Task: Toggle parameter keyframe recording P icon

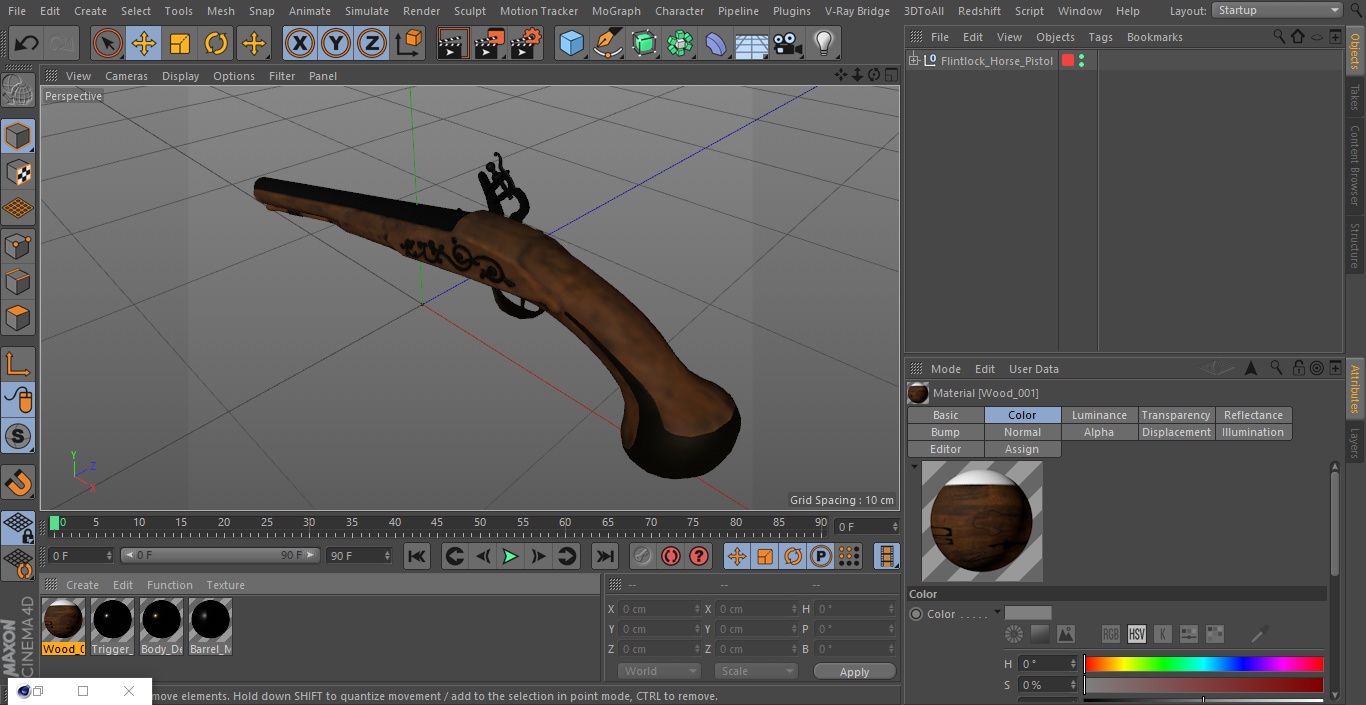Action: pyautogui.click(x=821, y=556)
